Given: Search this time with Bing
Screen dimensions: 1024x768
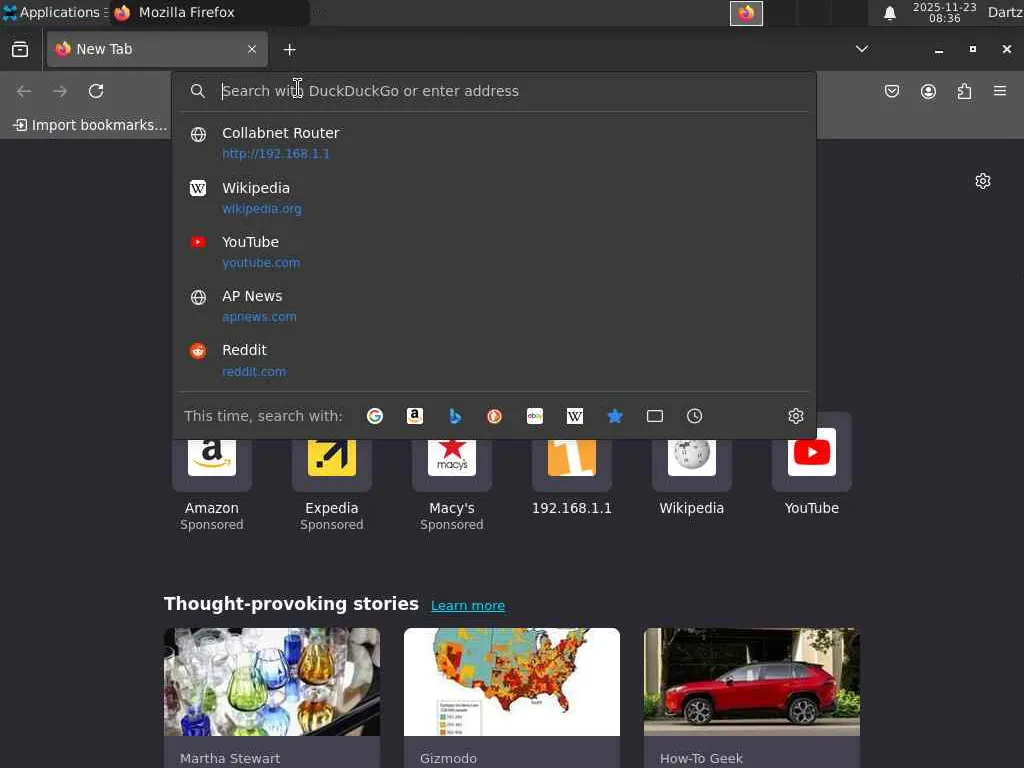Looking at the screenshot, I should click(x=455, y=416).
